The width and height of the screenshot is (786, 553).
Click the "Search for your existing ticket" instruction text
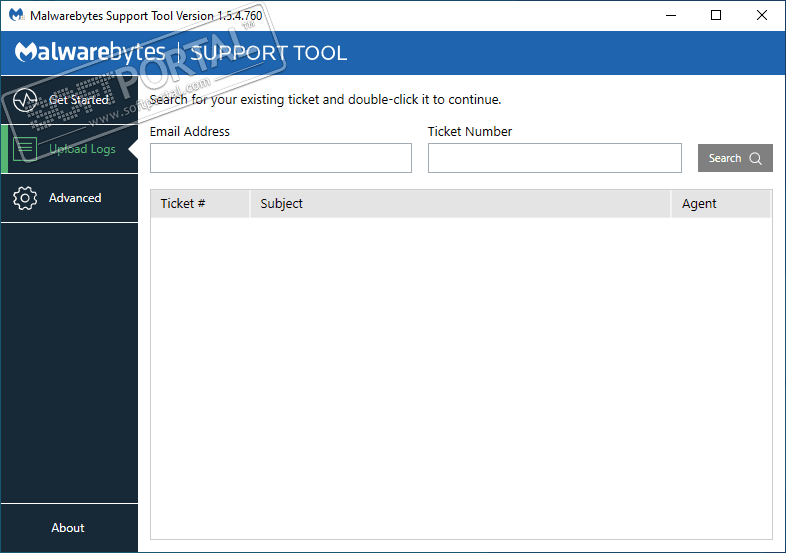(325, 100)
